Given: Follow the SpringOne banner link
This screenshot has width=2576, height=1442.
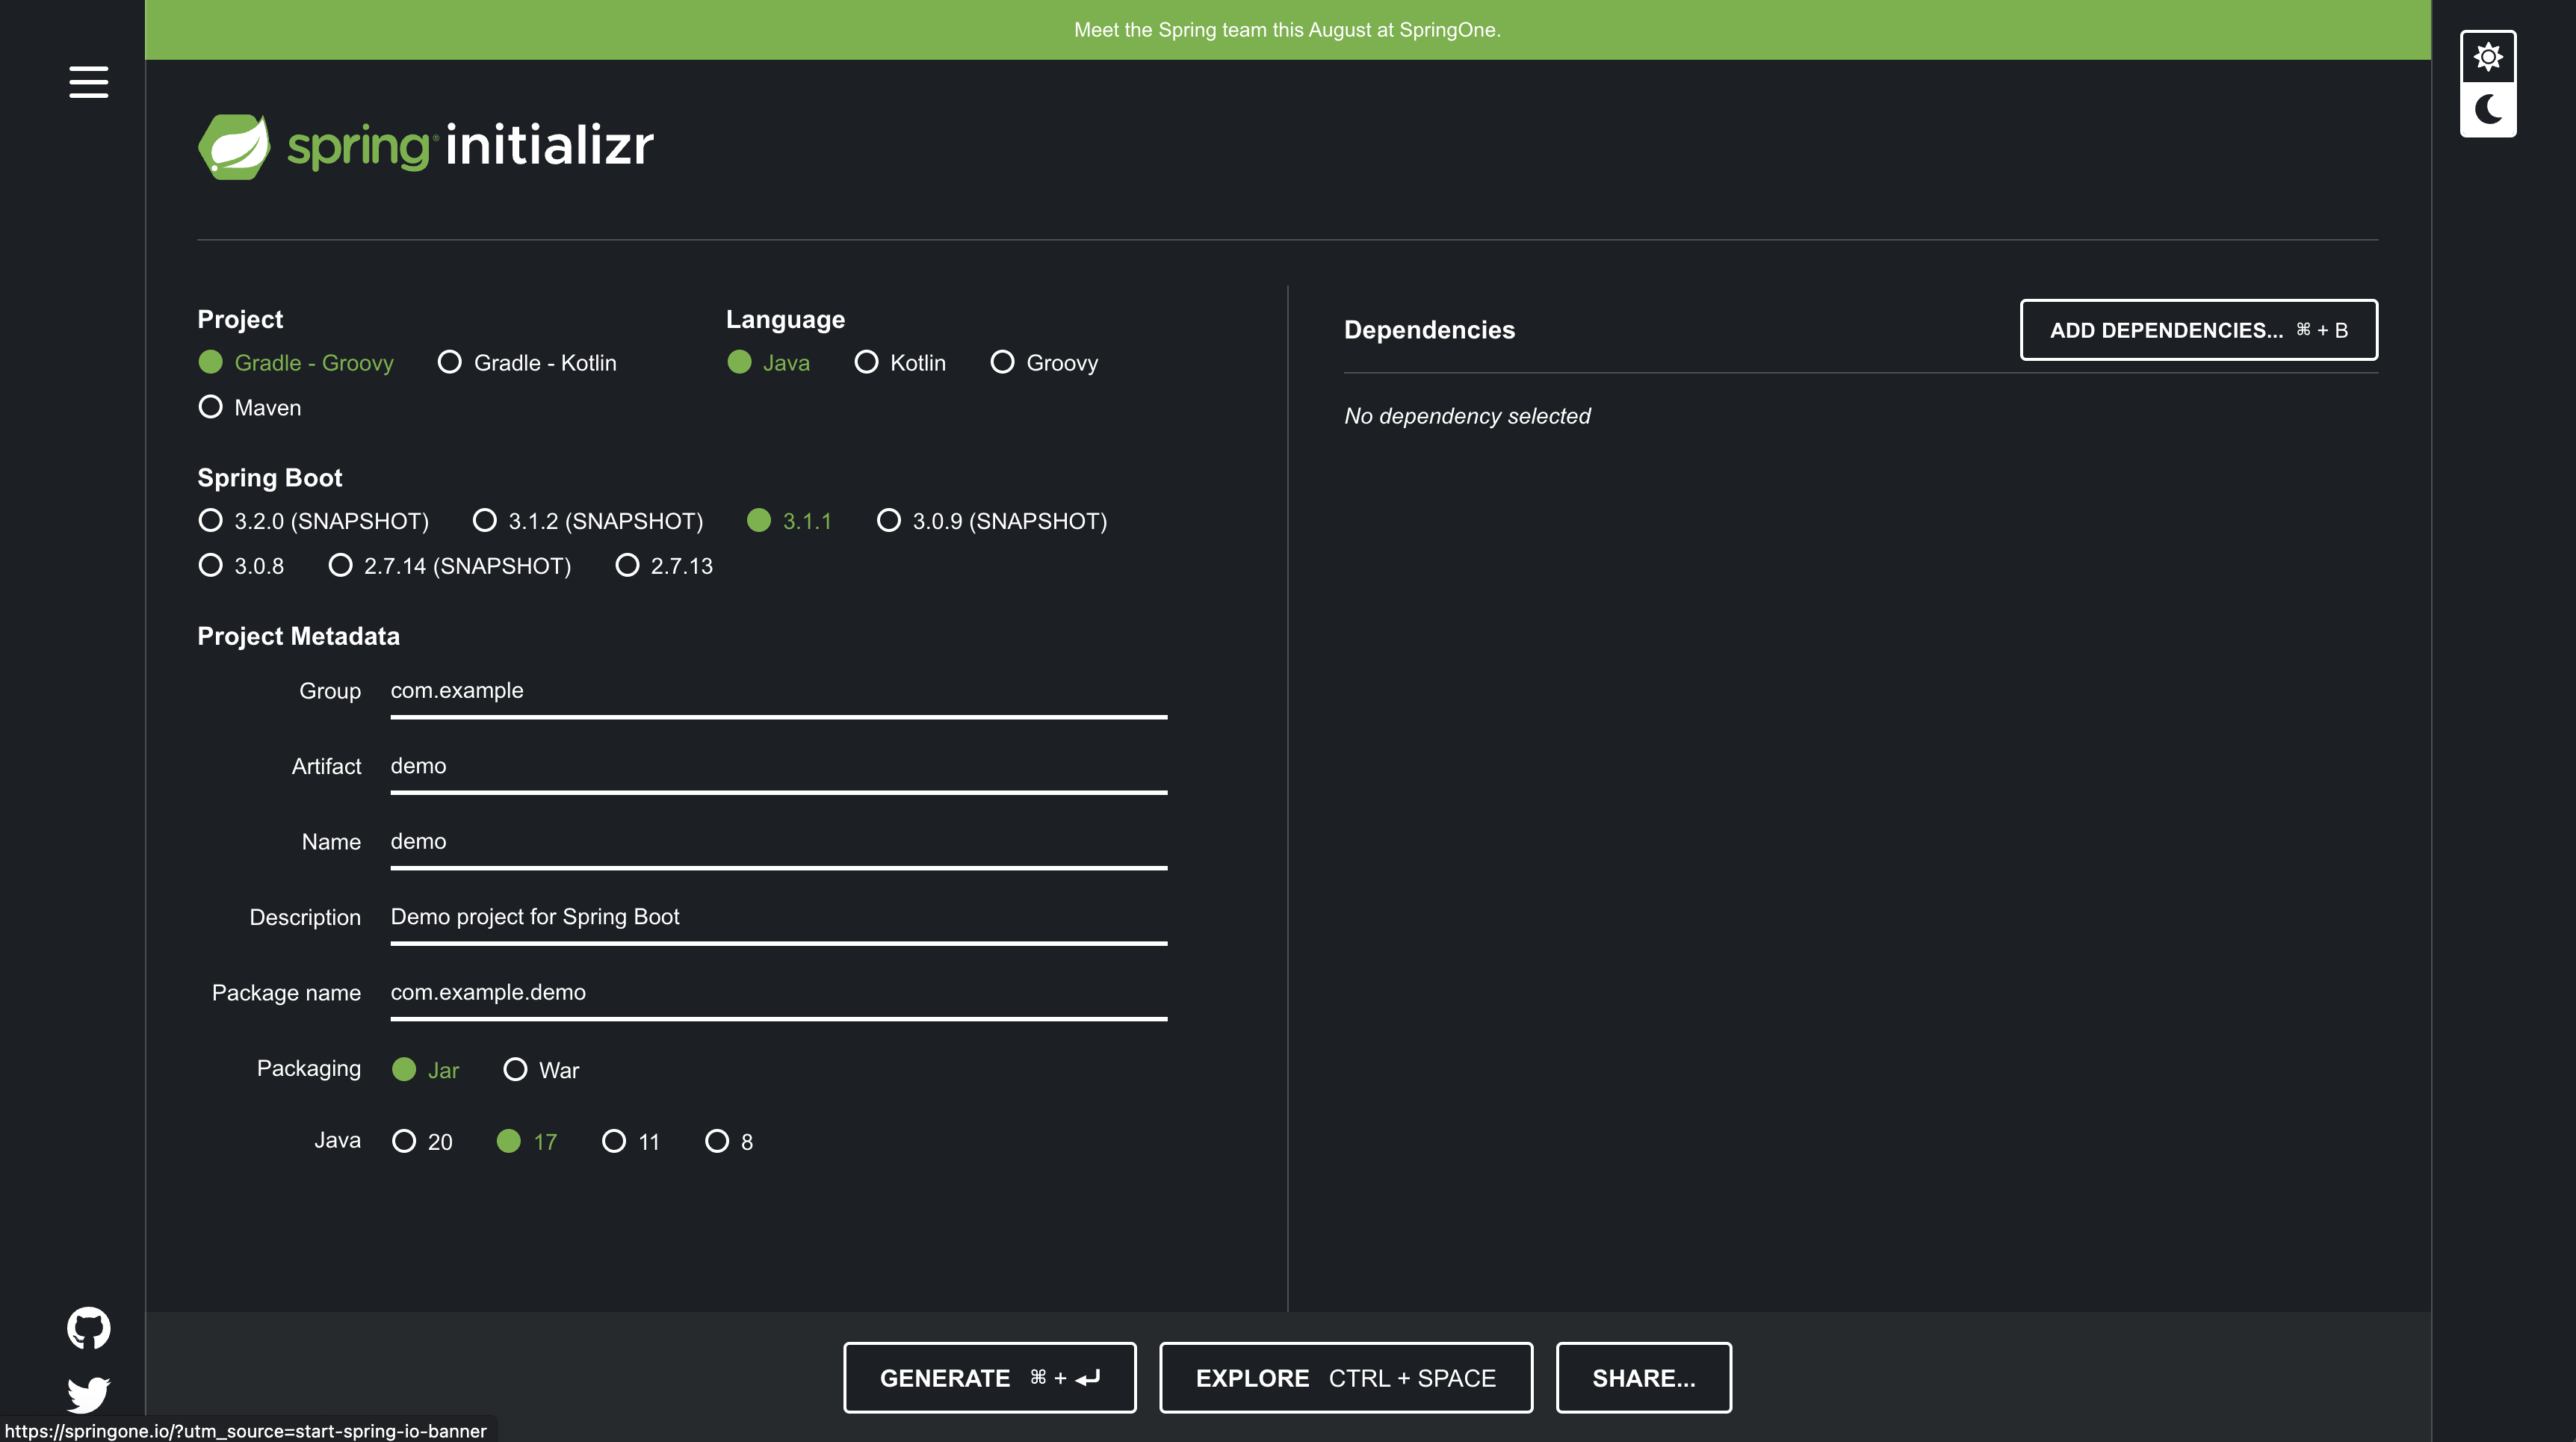Looking at the screenshot, I should pyautogui.click(x=1286, y=30).
